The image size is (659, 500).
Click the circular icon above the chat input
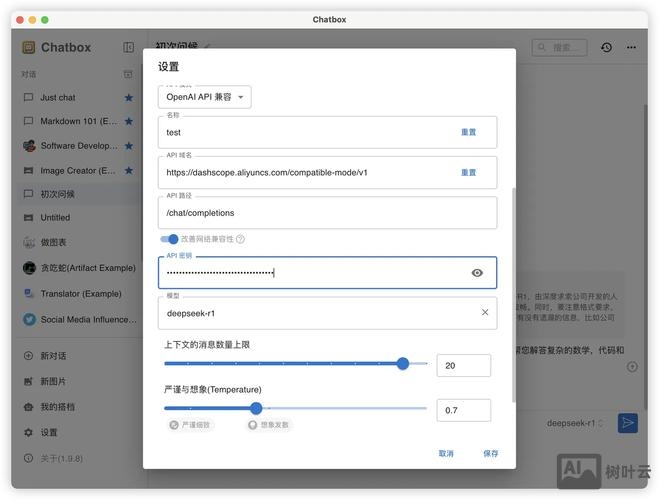point(632,367)
